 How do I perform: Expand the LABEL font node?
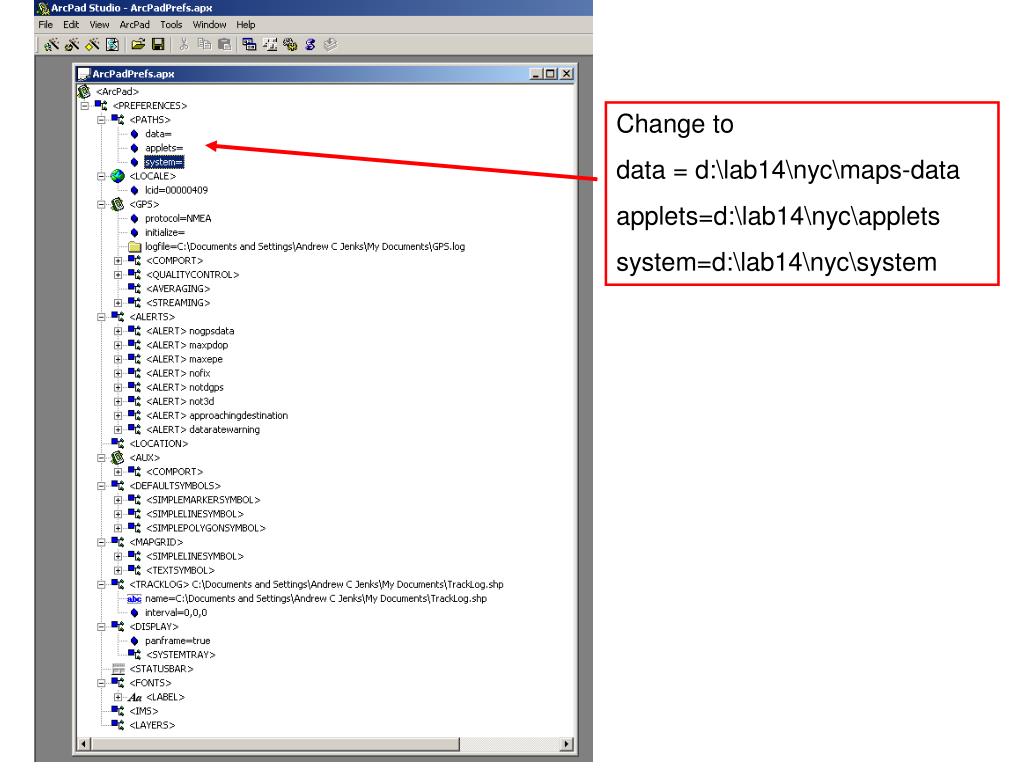118,697
